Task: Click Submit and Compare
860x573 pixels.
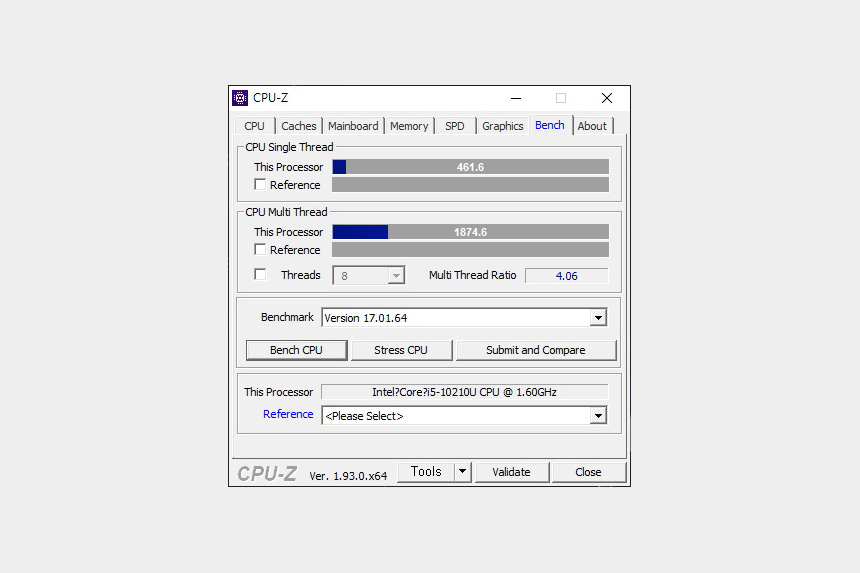Action: tap(536, 350)
